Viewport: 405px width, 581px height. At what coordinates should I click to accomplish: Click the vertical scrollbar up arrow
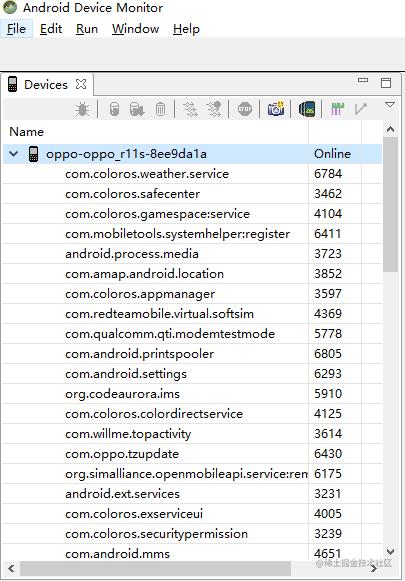390,129
